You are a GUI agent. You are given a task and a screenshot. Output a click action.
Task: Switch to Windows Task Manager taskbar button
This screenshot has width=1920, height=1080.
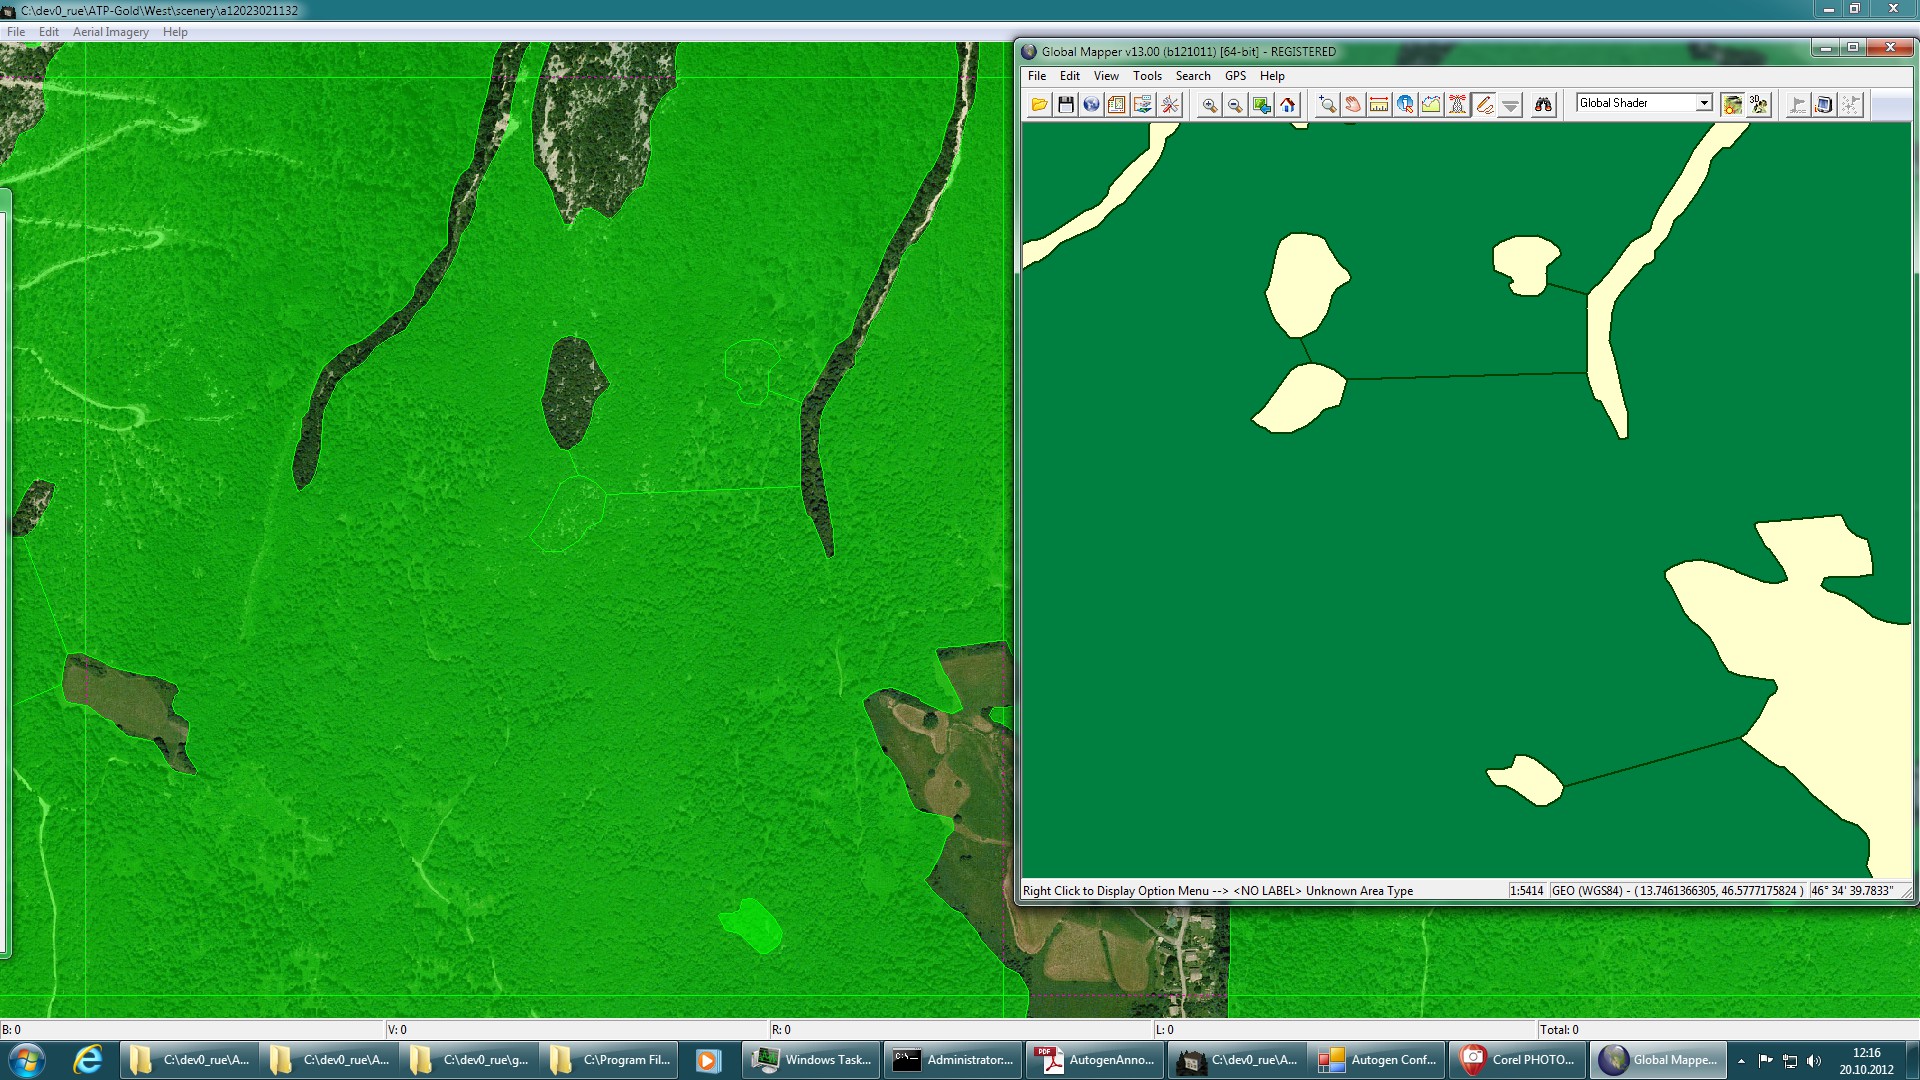(811, 1060)
